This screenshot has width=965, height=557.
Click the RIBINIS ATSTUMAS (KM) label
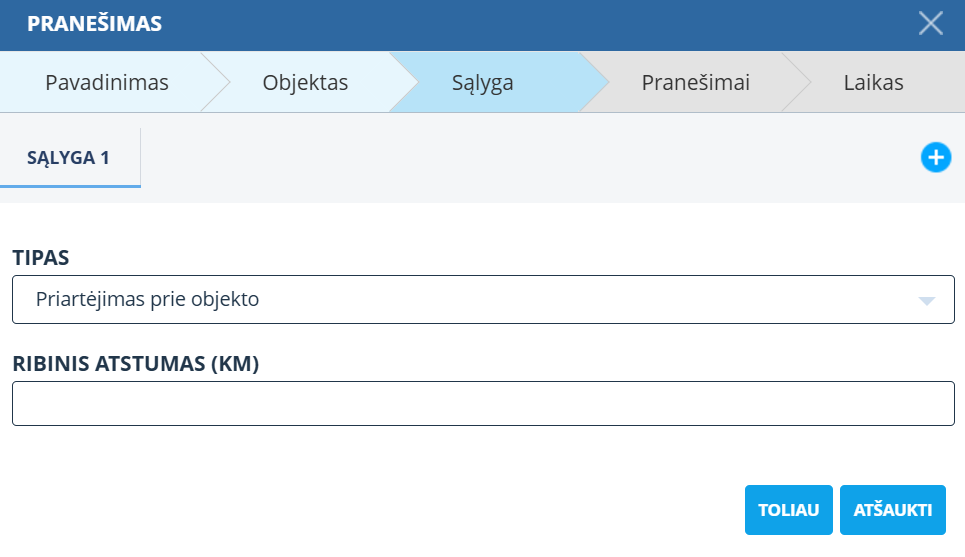click(x=135, y=364)
